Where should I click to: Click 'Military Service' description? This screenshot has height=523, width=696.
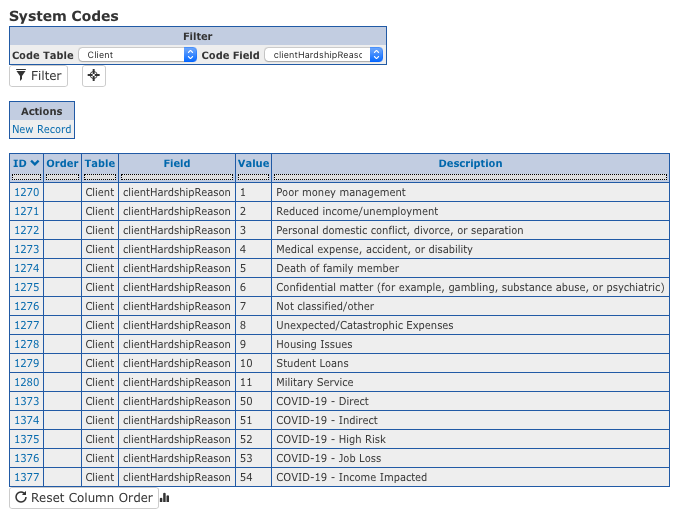(x=315, y=382)
